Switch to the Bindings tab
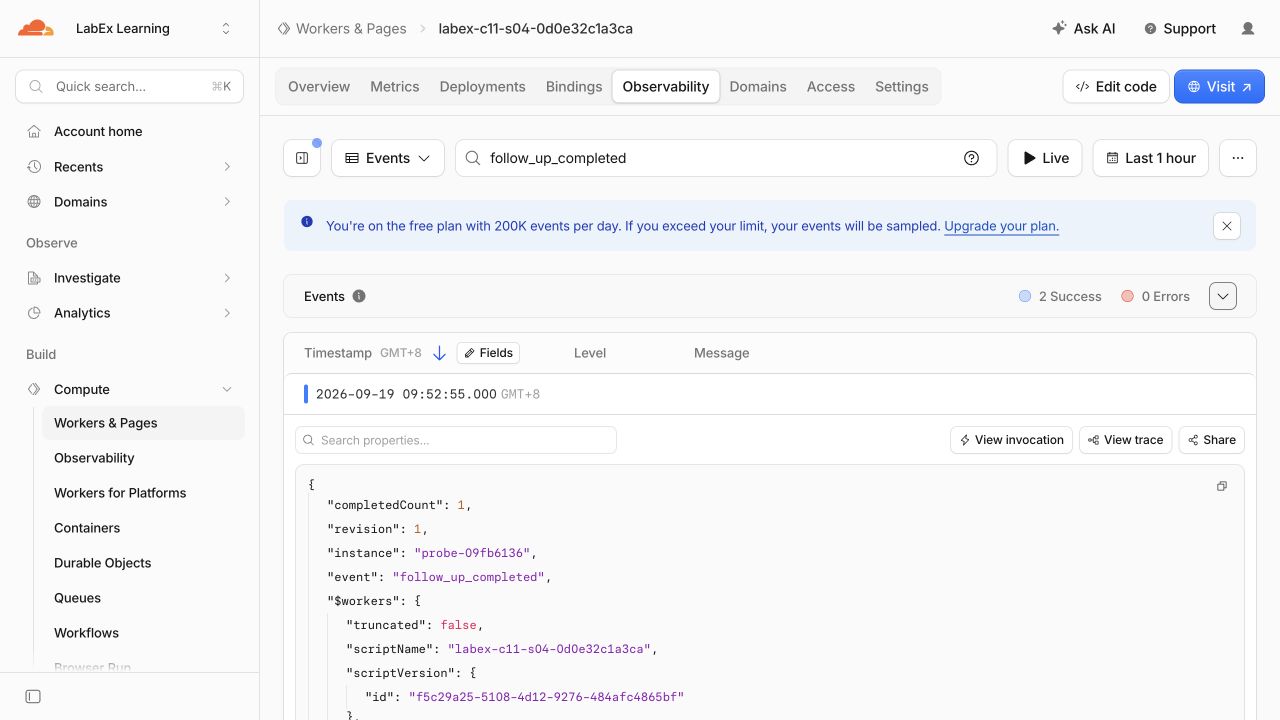The width and height of the screenshot is (1280, 720). (574, 87)
